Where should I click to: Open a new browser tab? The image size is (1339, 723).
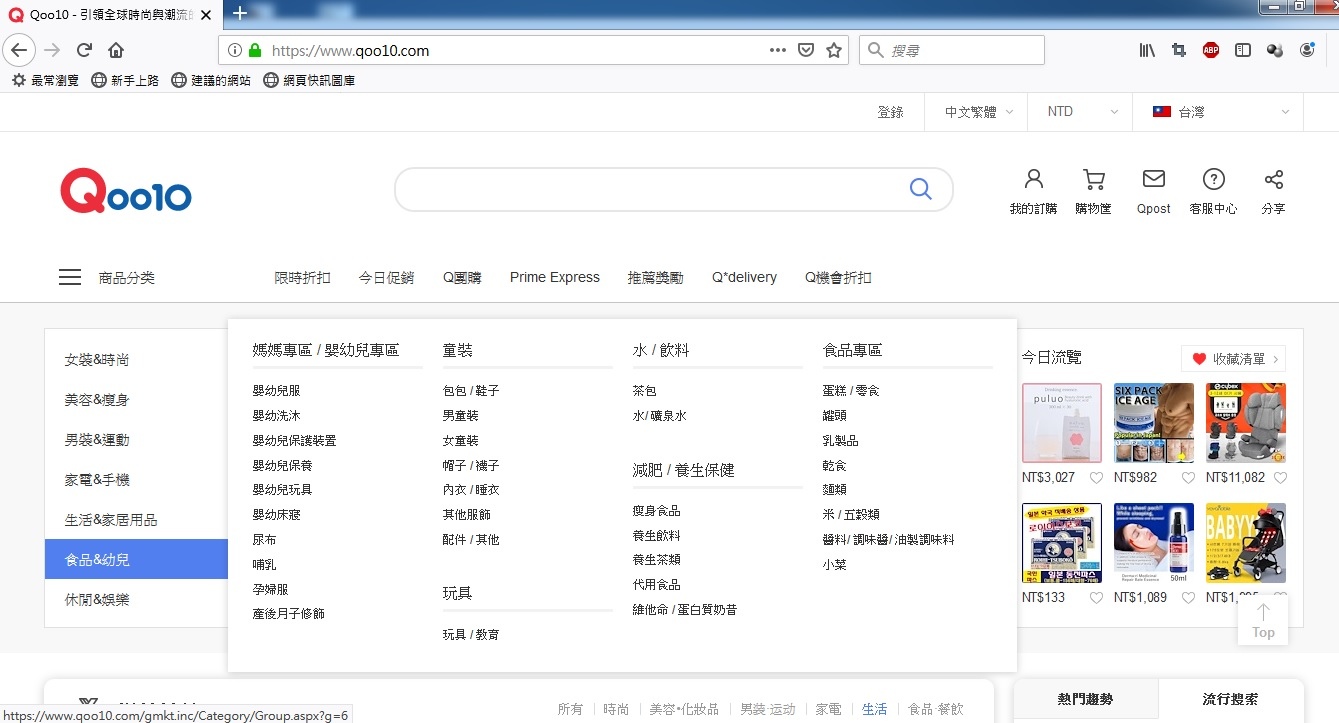click(240, 14)
